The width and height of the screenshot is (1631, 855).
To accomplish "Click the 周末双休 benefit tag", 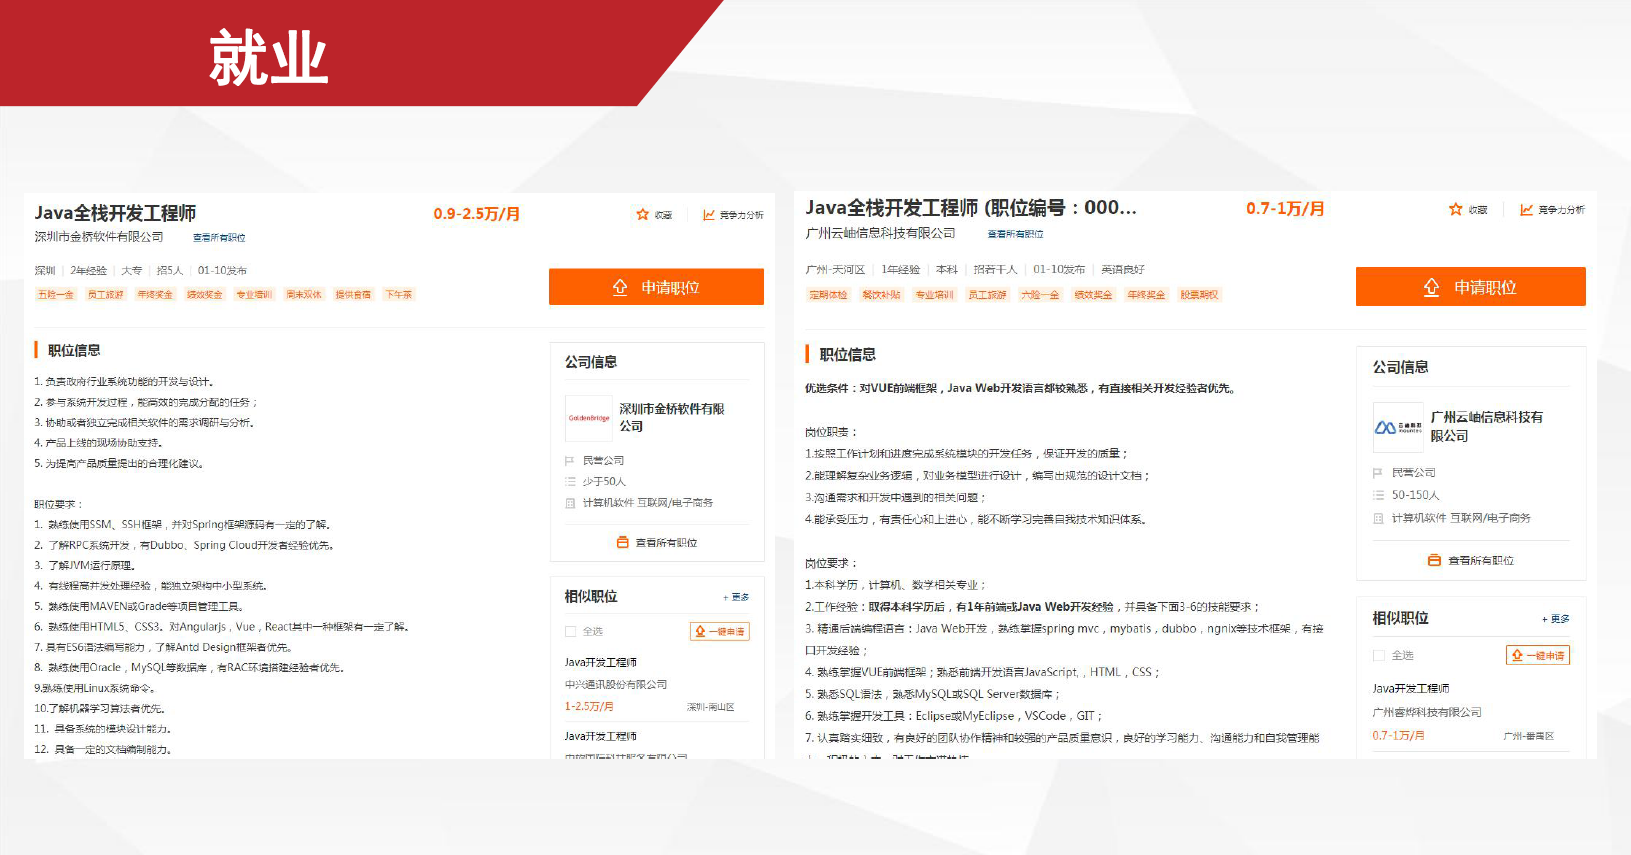I will pos(304,295).
